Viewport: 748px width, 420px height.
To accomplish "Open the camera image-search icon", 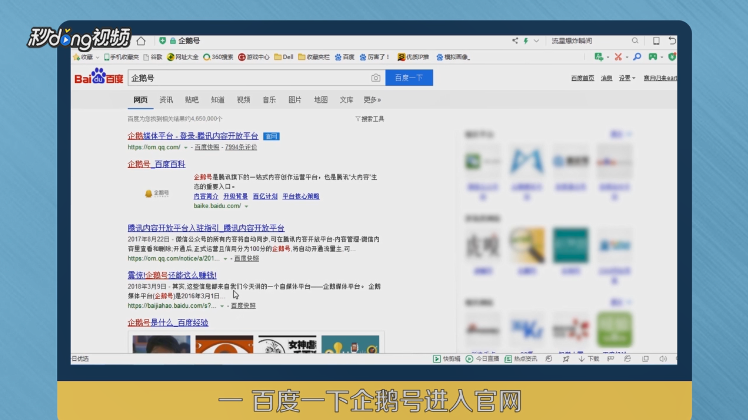I will [375, 78].
